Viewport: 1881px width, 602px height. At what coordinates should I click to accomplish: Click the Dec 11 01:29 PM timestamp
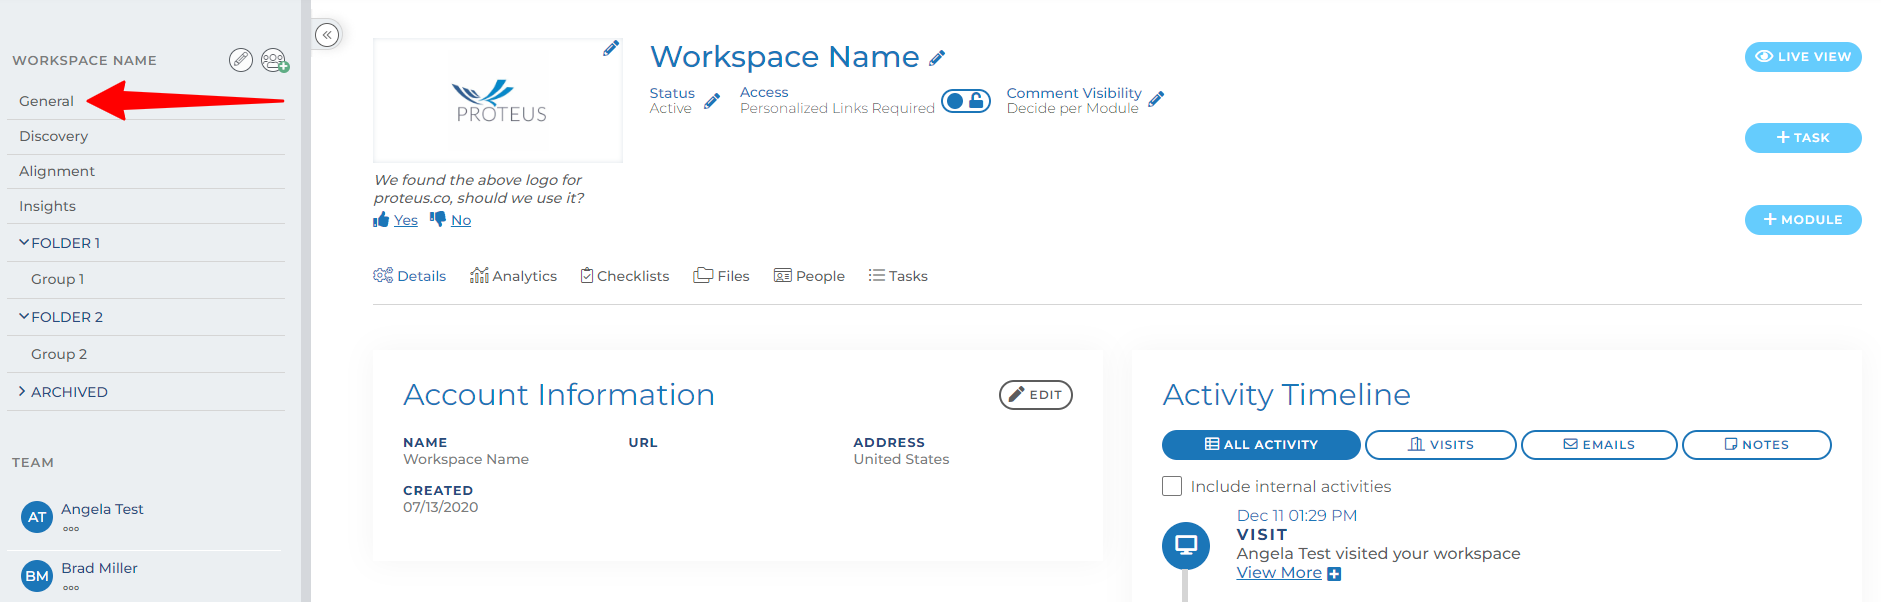pos(1297,516)
